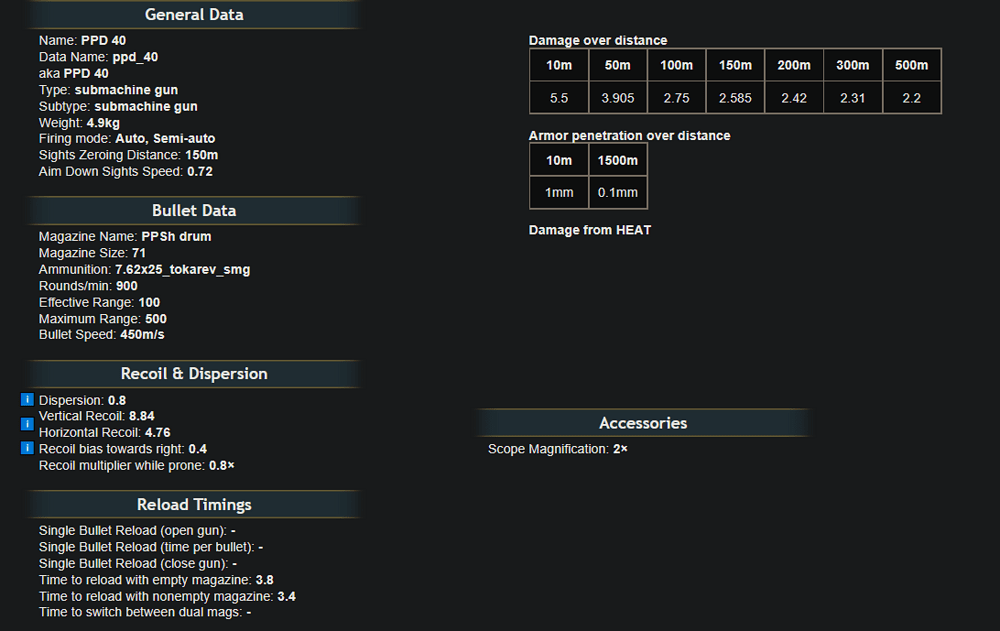Select the 500m damage column header
1000x631 pixels.
(x=911, y=65)
